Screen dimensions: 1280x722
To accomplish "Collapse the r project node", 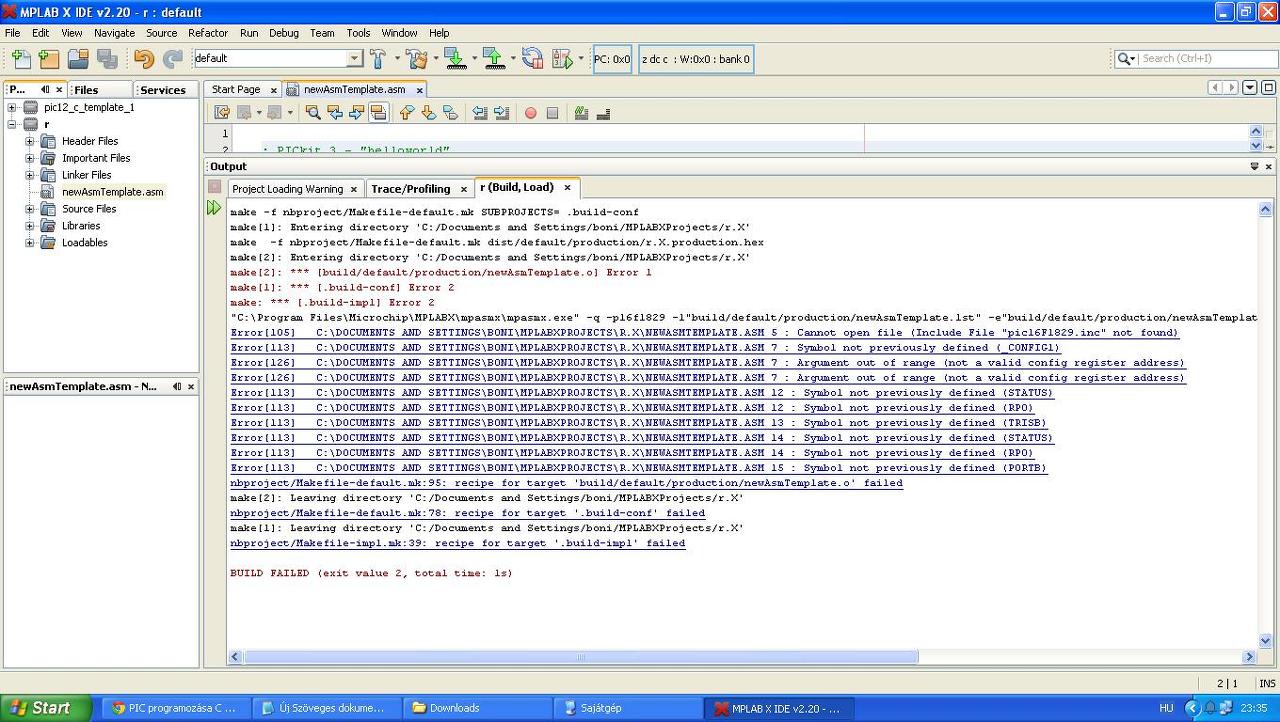I will click(x=12, y=124).
